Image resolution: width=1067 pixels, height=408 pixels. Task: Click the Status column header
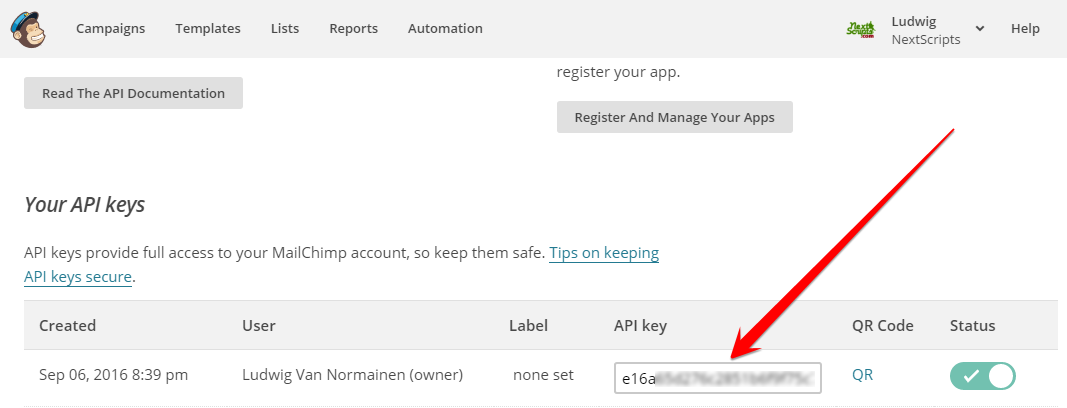tap(972, 326)
